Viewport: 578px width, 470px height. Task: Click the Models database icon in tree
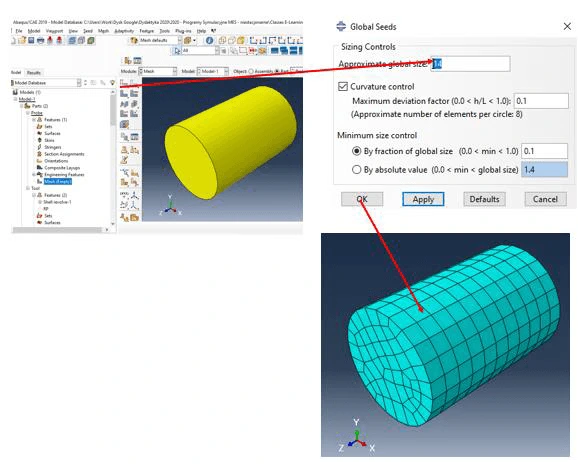15,92
